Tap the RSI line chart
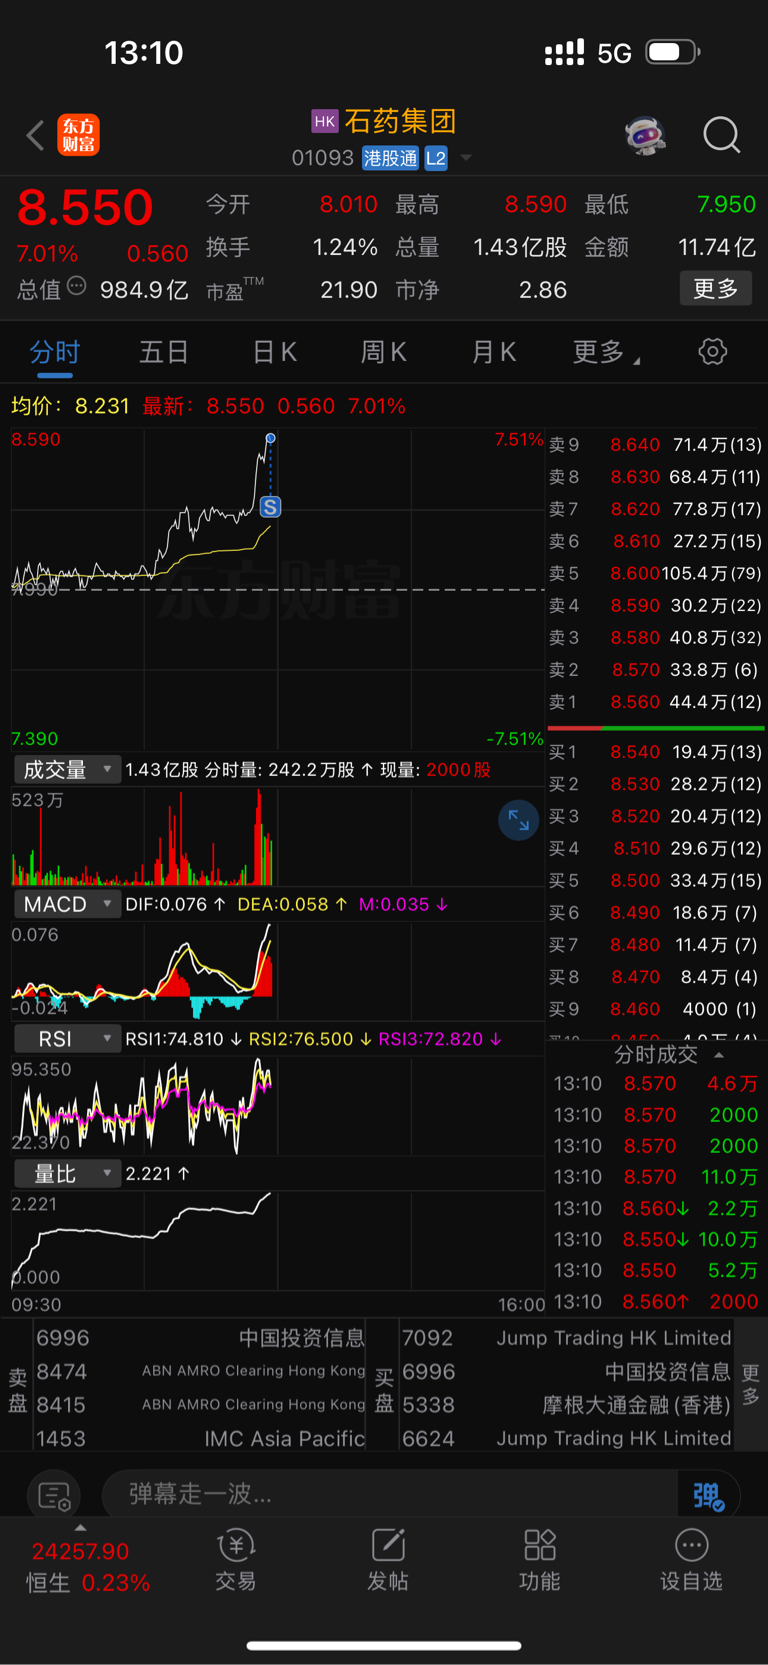This screenshot has height=1665, width=768. (x=277, y=1106)
